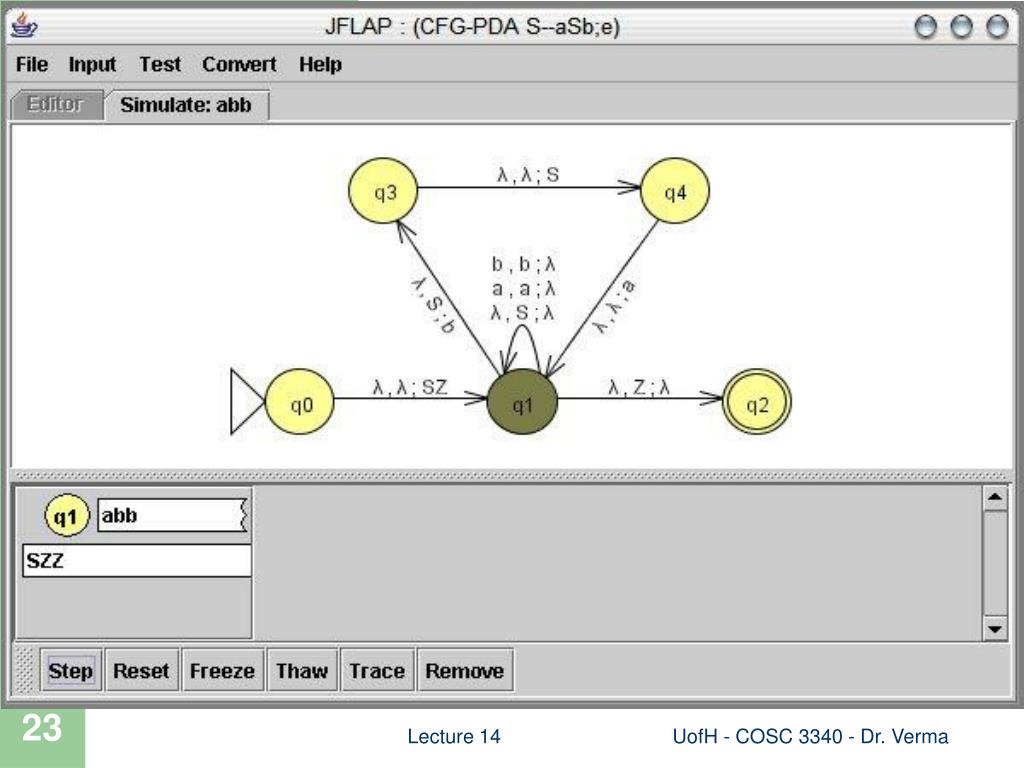Click the Freeze button

click(222, 670)
